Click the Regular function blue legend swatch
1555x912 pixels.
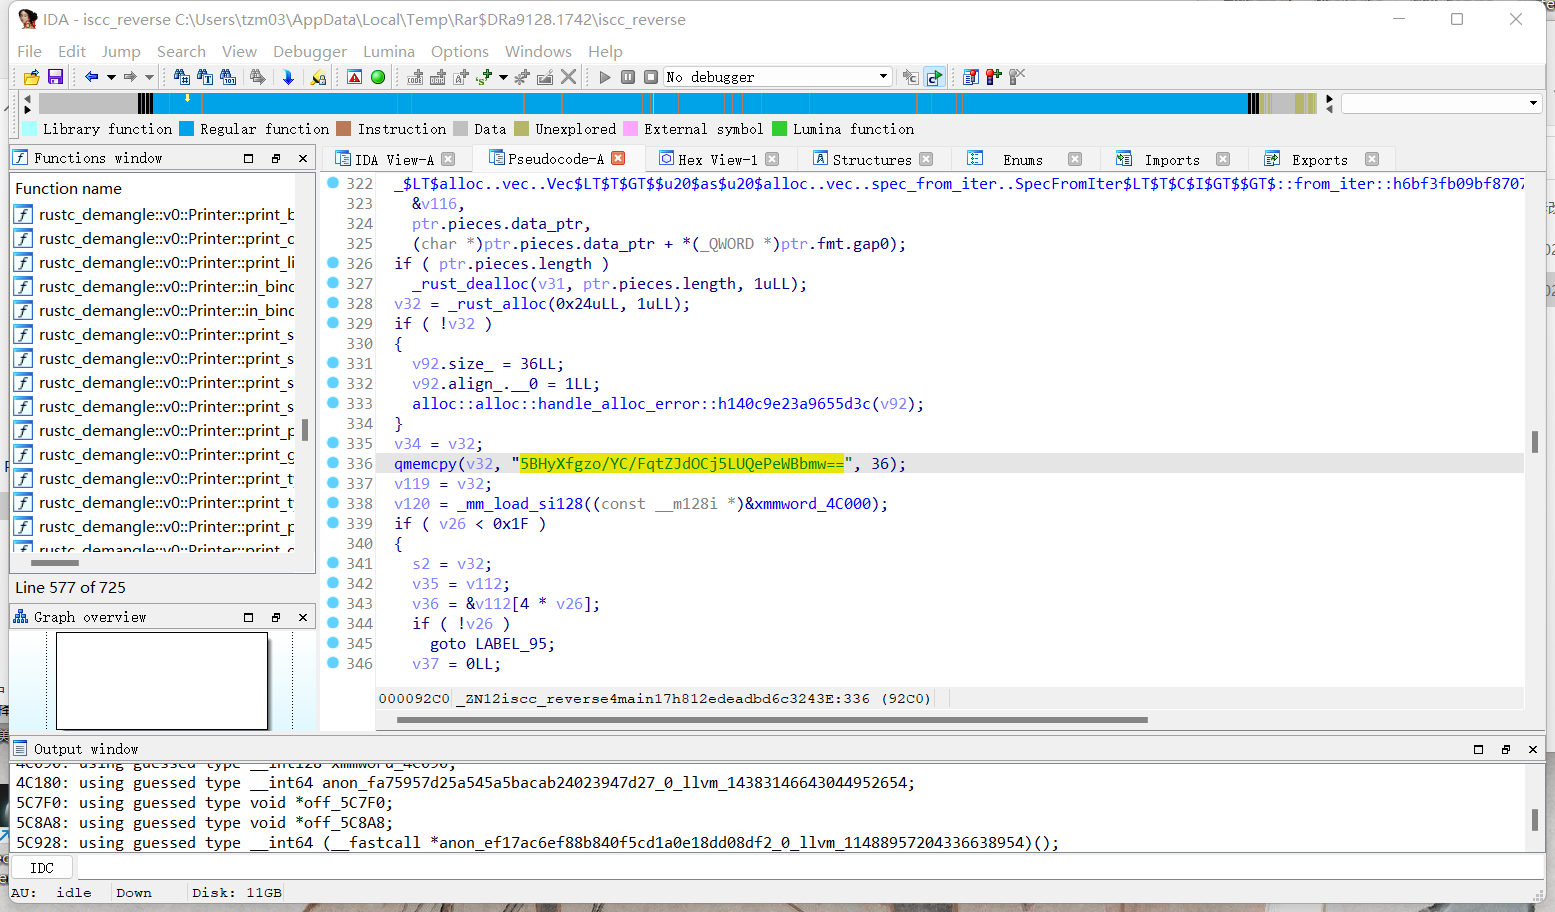pyautogui.click(x=186, y=129)
